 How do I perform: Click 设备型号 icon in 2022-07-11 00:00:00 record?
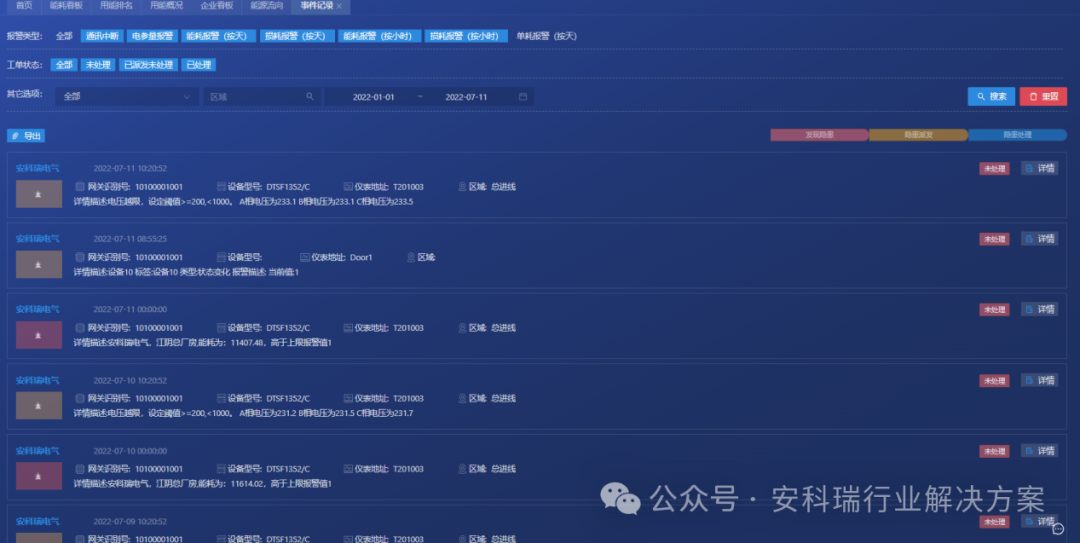point(221,328)
